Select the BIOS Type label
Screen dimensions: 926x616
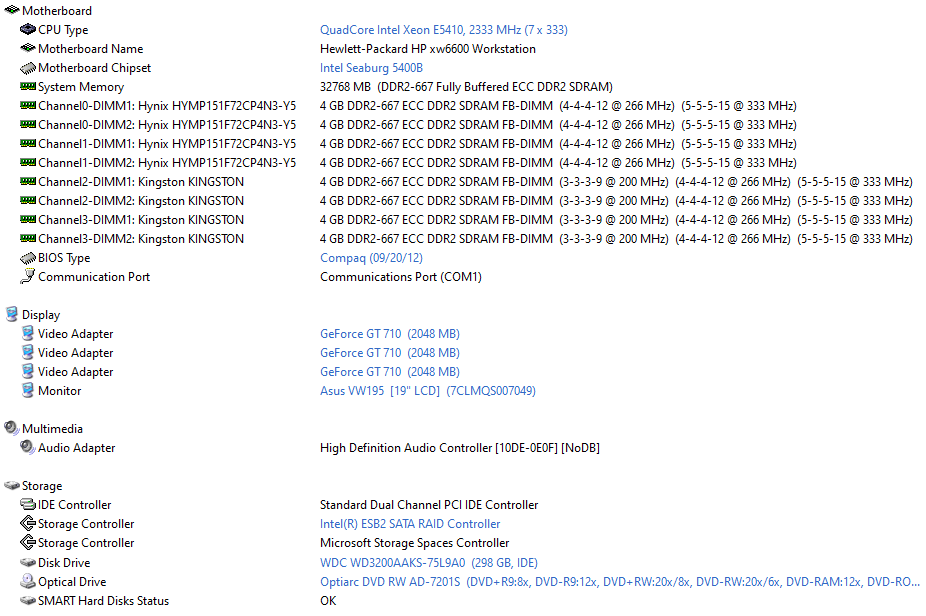click(64, 258)
